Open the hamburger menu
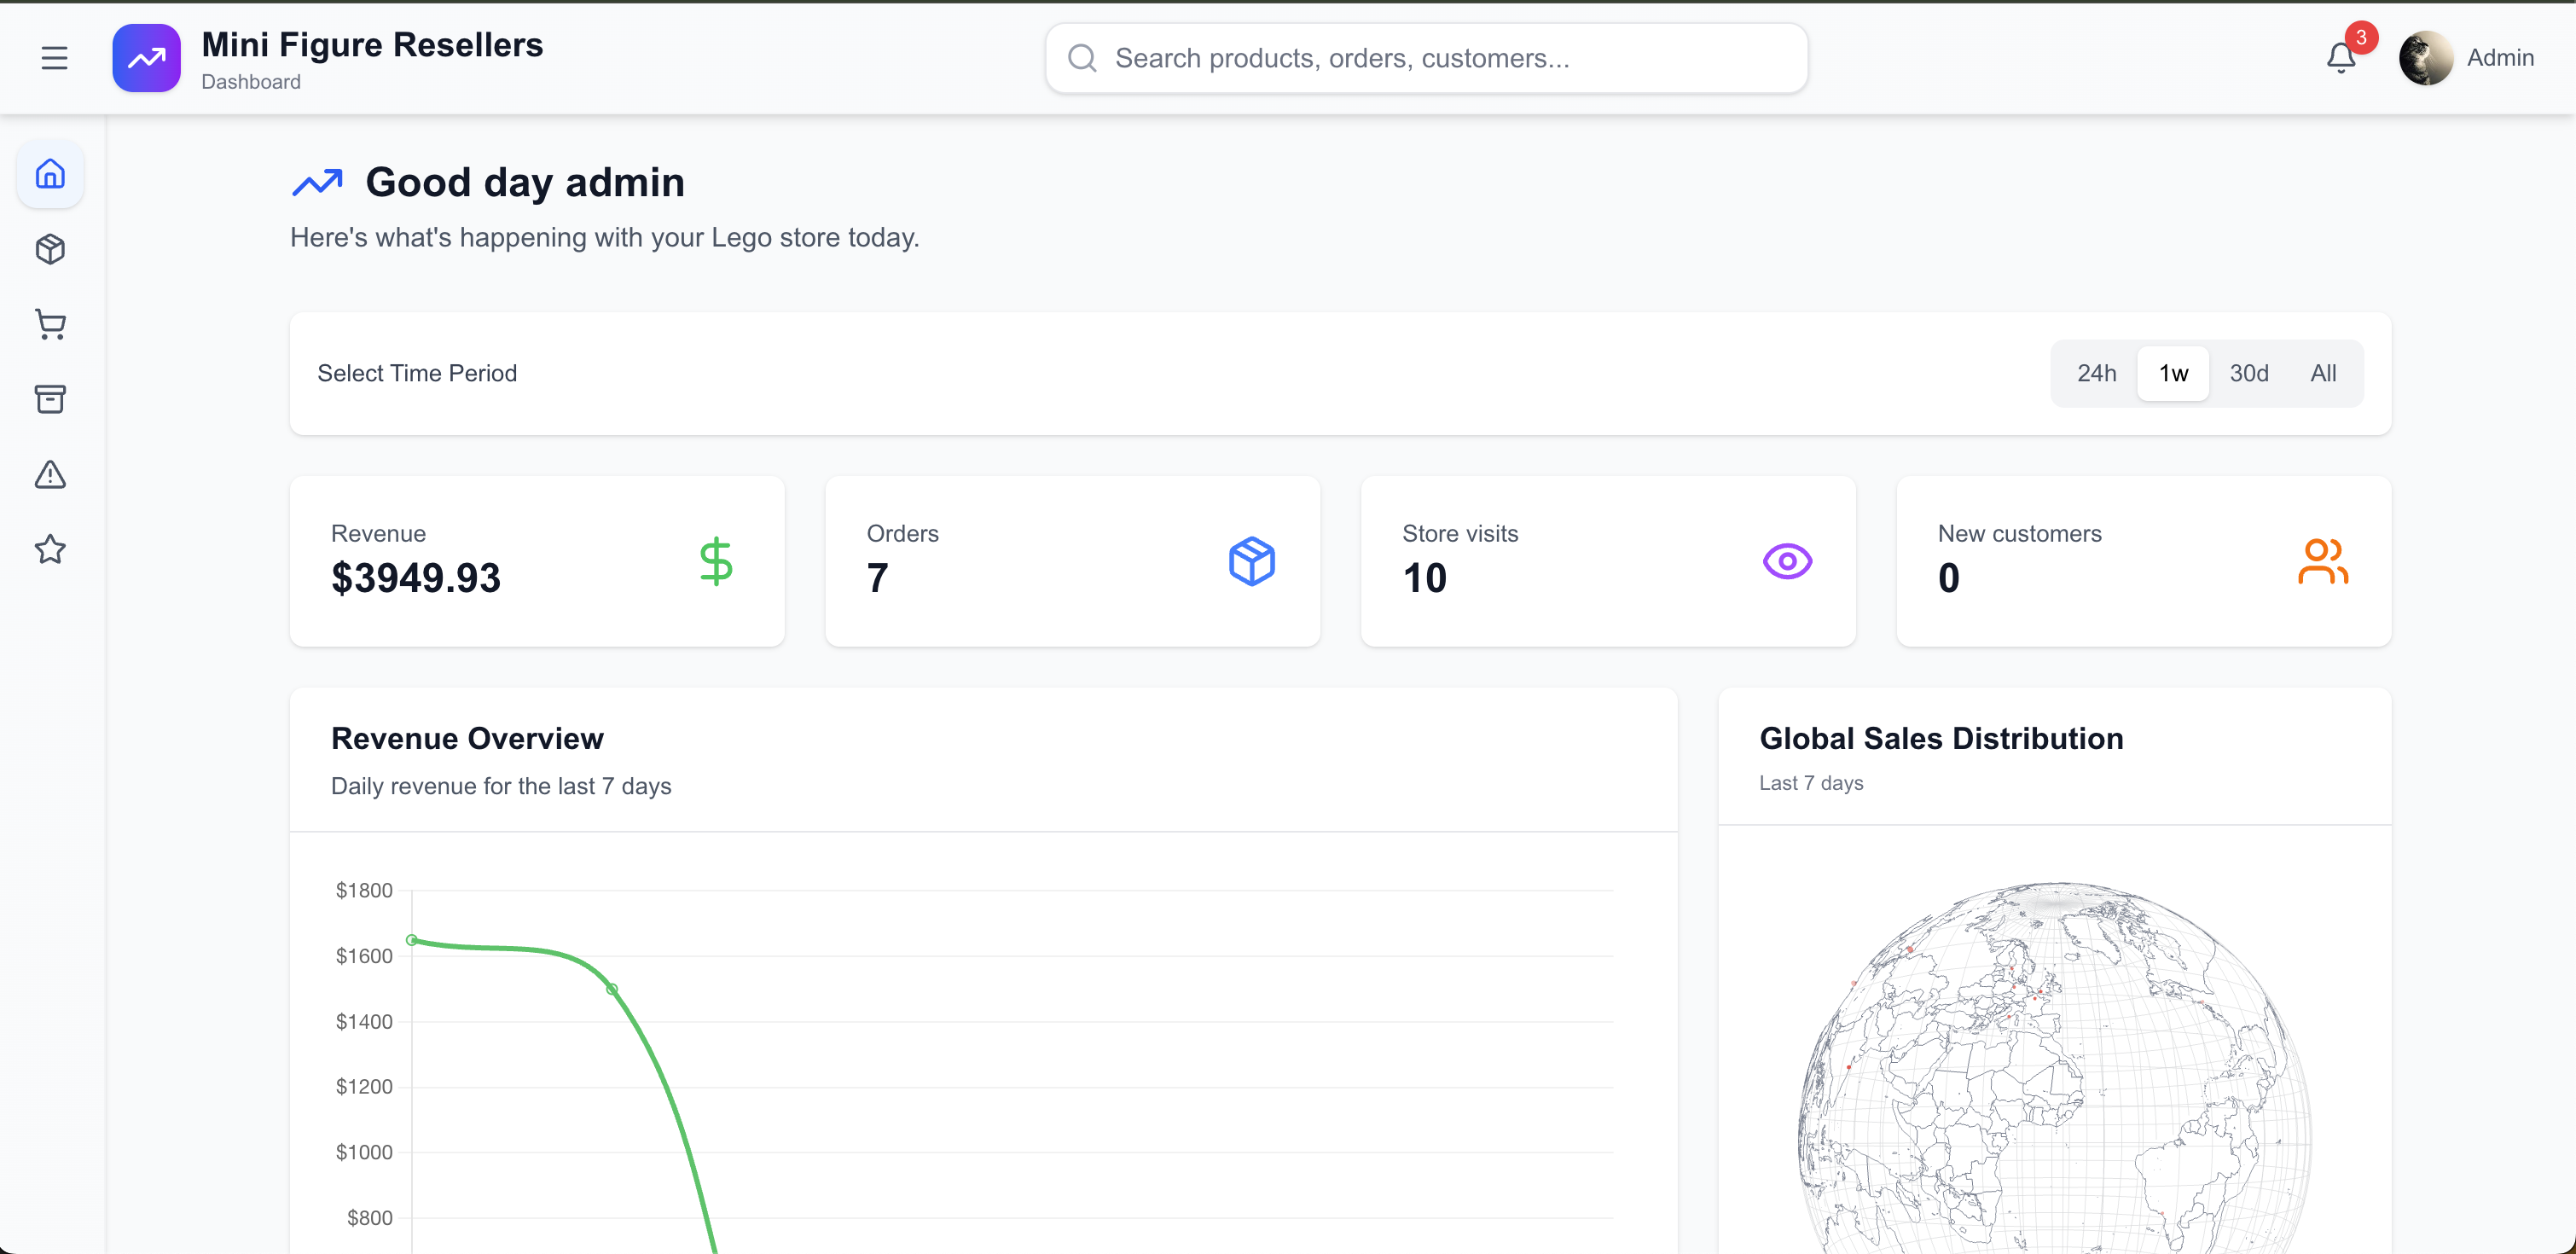 pyautogui.click(x=54, y=58)
